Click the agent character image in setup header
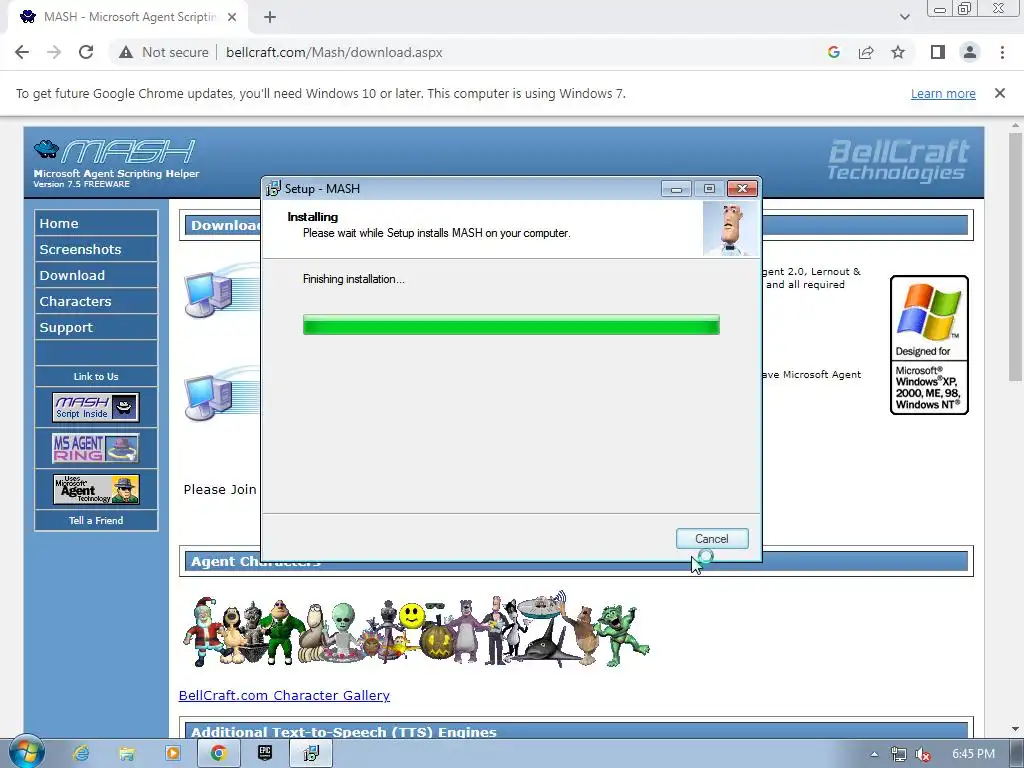 coord(731,229)
